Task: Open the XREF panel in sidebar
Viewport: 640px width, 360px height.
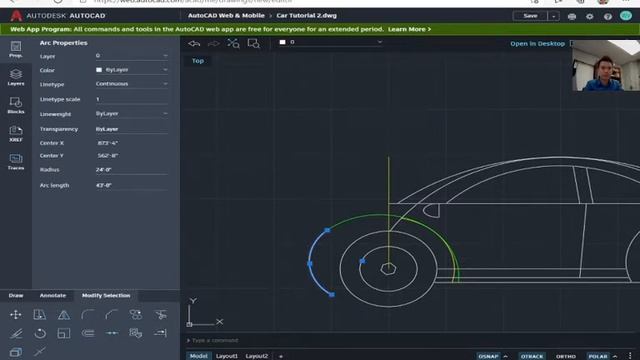Action: [x=16, y=133]
